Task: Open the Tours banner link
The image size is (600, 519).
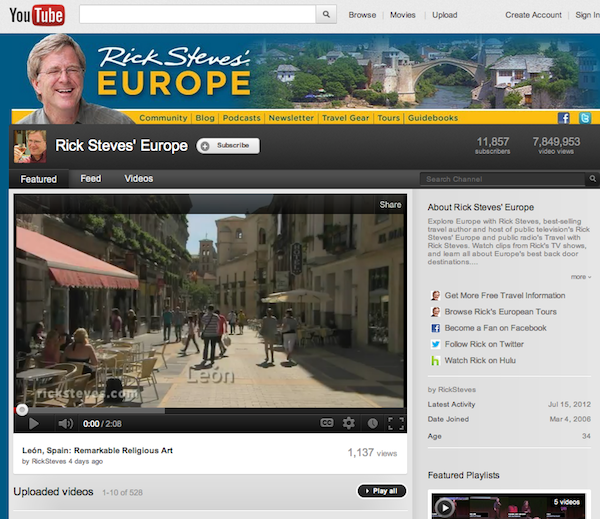Action: [x=388, y=118]
